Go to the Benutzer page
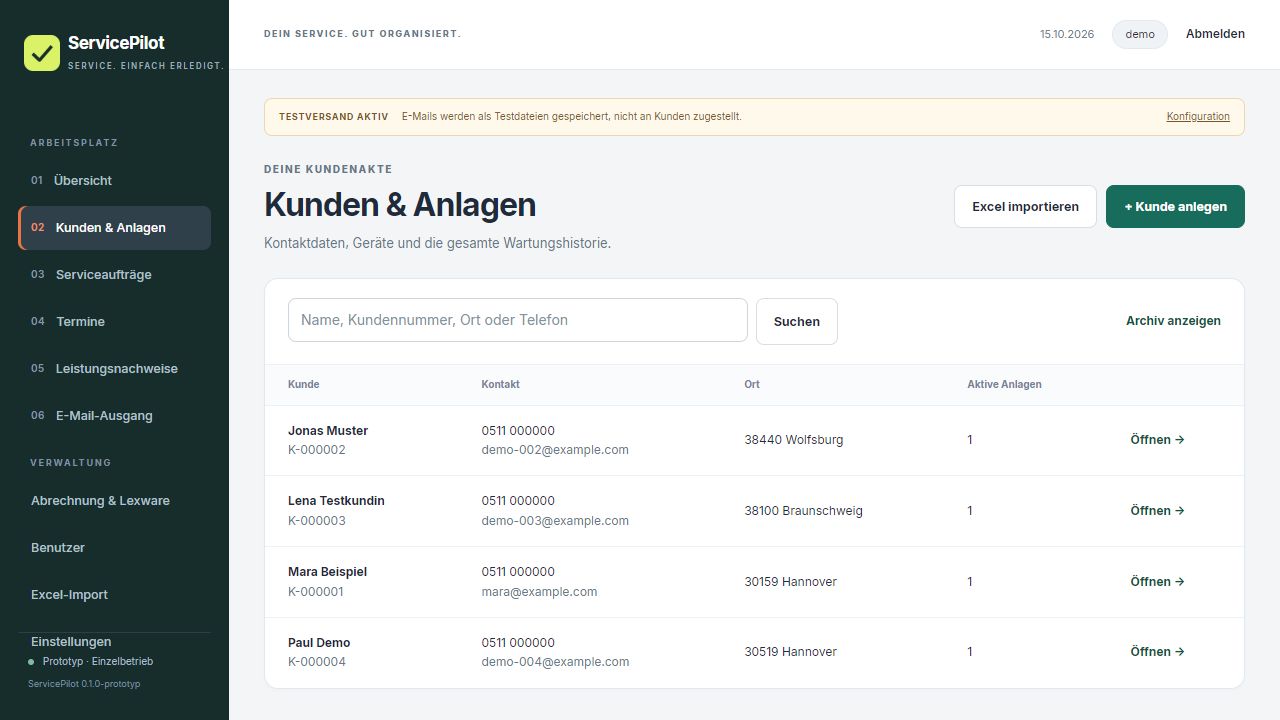 click(114, 548)
